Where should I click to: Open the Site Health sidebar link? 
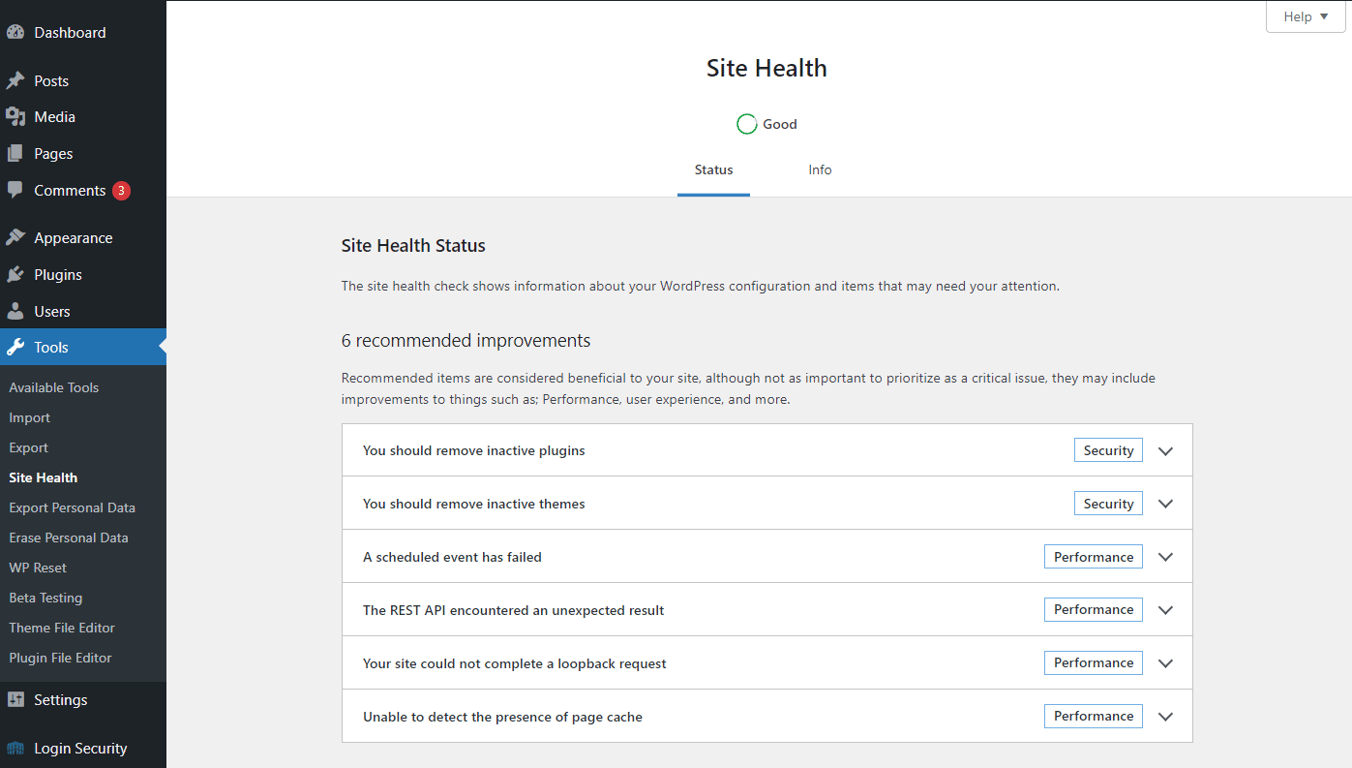point(41,477)
